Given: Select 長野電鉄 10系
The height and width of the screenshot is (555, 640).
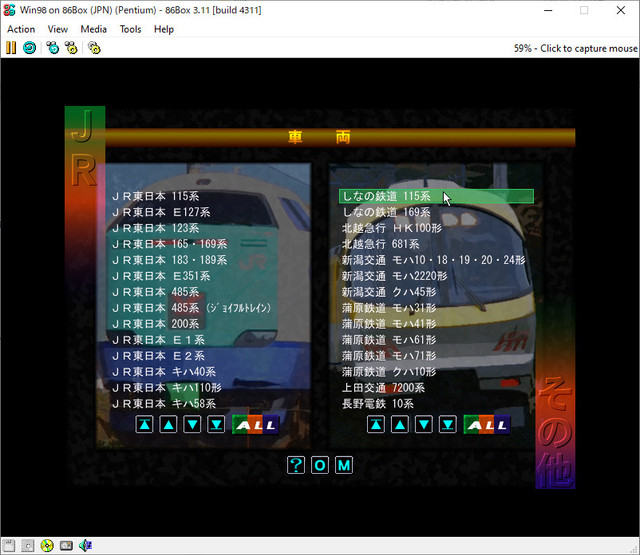Looking at the screenshot, I should coord(378,404).
